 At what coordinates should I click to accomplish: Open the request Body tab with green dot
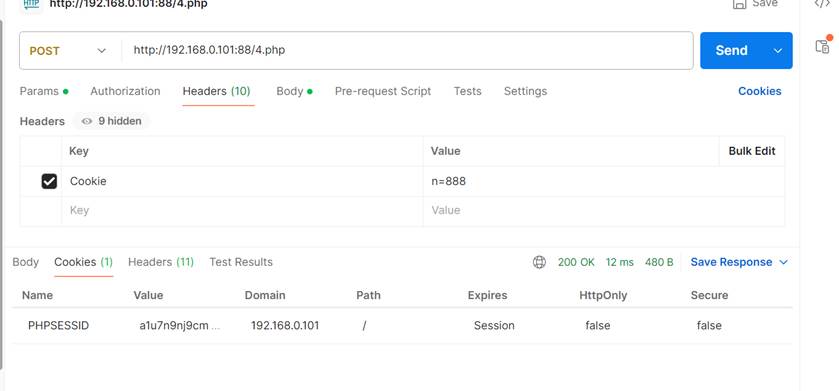pyautogui.click(x=294, y=91)
